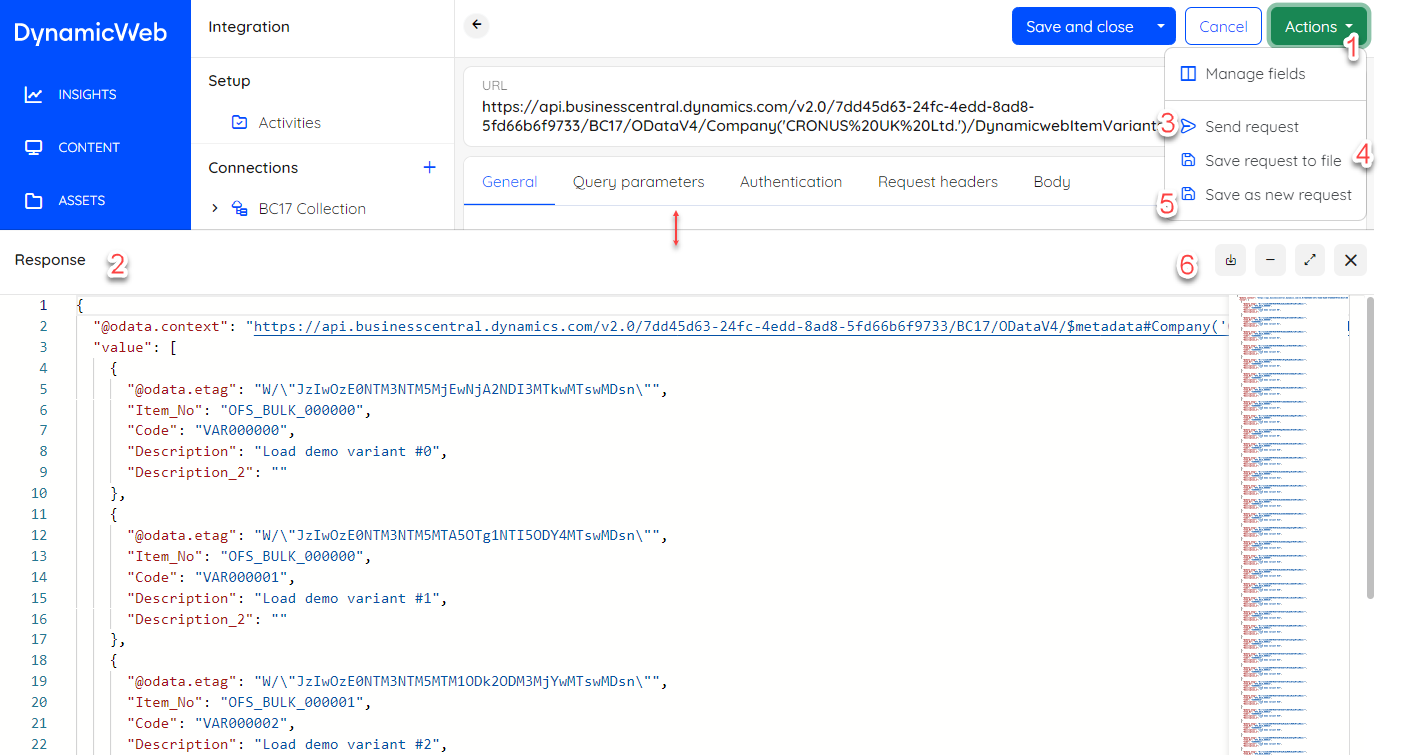The width and height of the screenshot is (1405, 755).
Task: Download the response with the download icon
Action: coord(1231,260)
